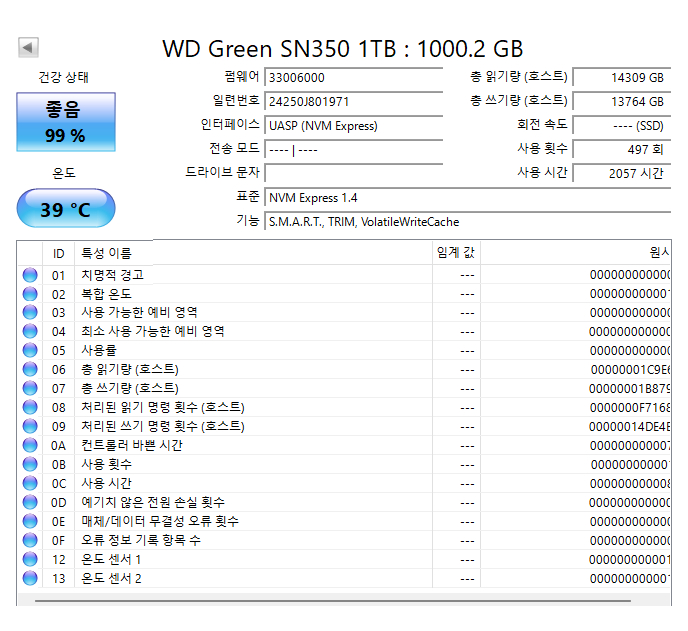Click the blue status icon for ID 09
The width and height of the screenshot is (688, 631).
click(30, 427)
